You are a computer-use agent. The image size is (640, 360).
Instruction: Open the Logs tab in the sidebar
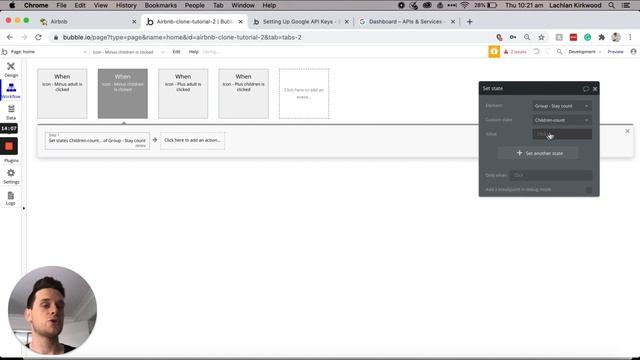coord(11,198)
